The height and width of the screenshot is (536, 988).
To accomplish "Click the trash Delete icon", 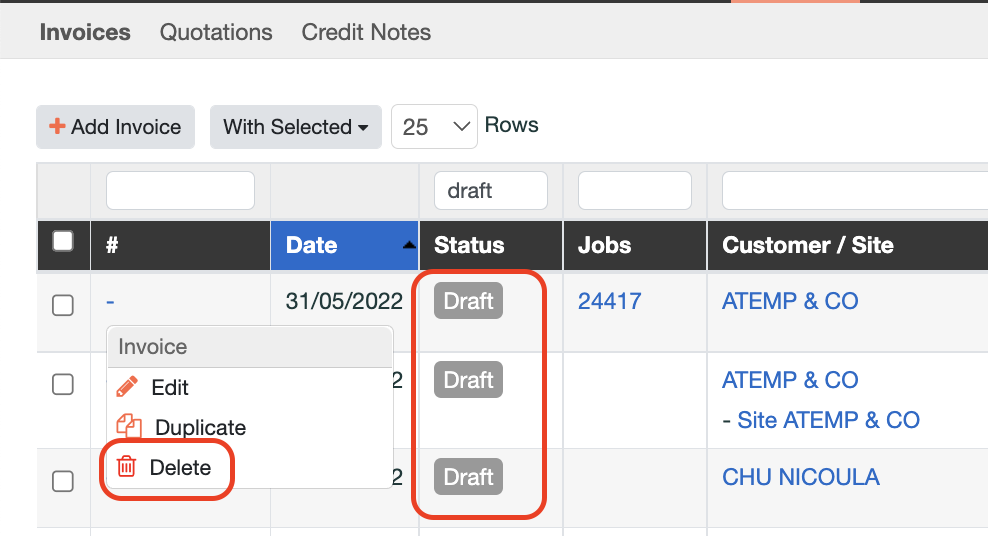I will [126, 467].
